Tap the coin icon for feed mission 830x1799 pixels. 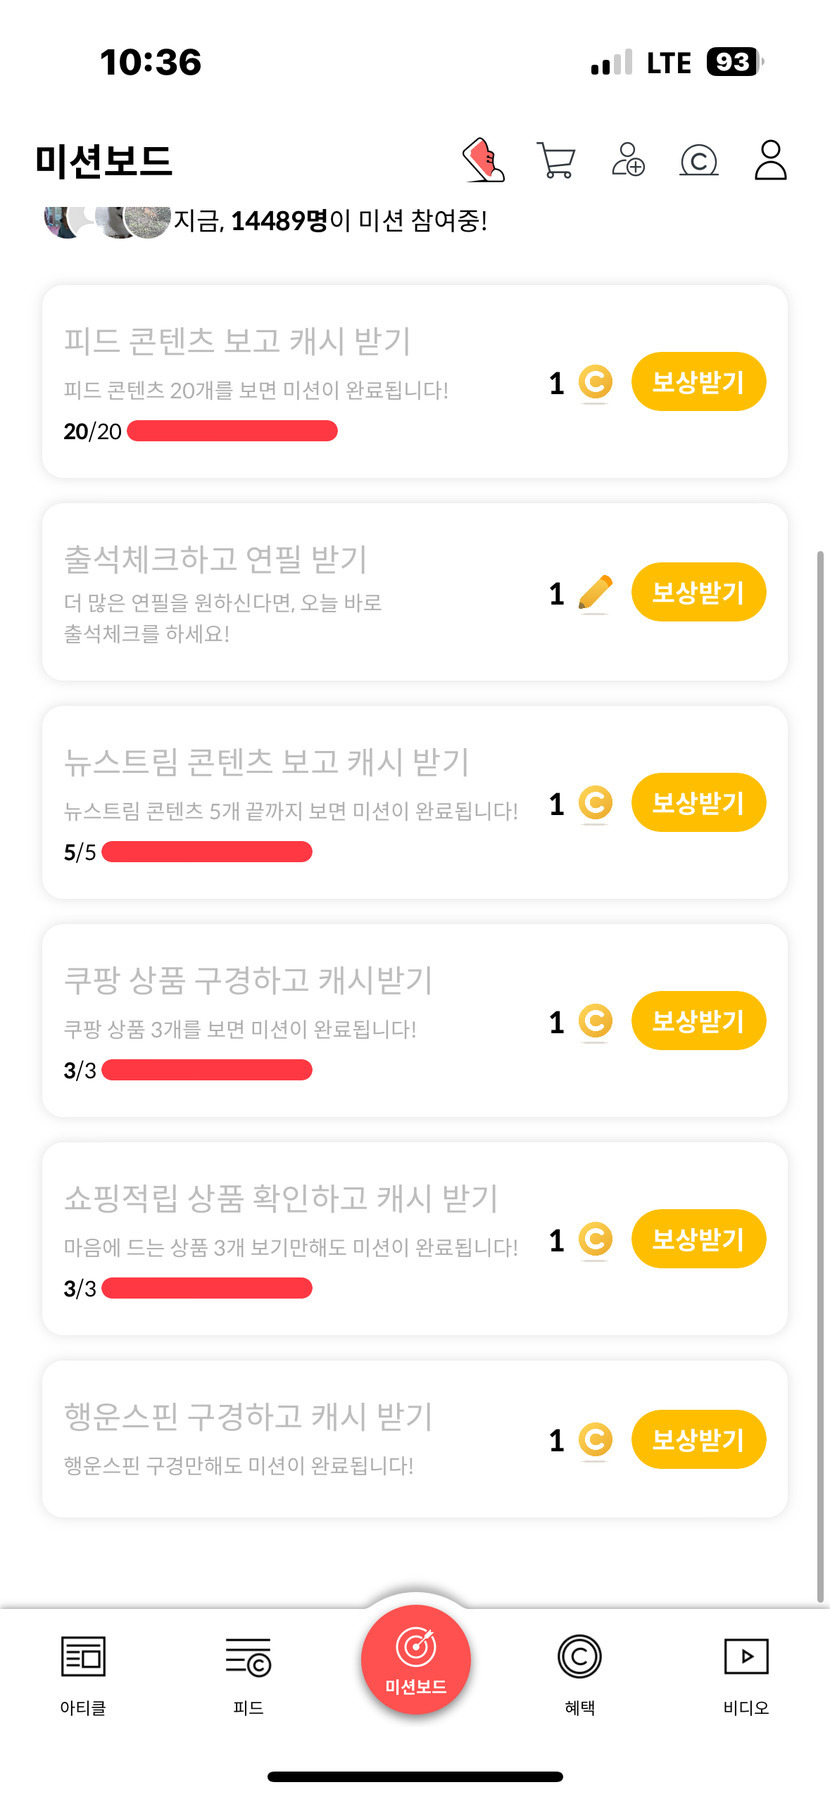pyautogui.click(x=595, y=383)
